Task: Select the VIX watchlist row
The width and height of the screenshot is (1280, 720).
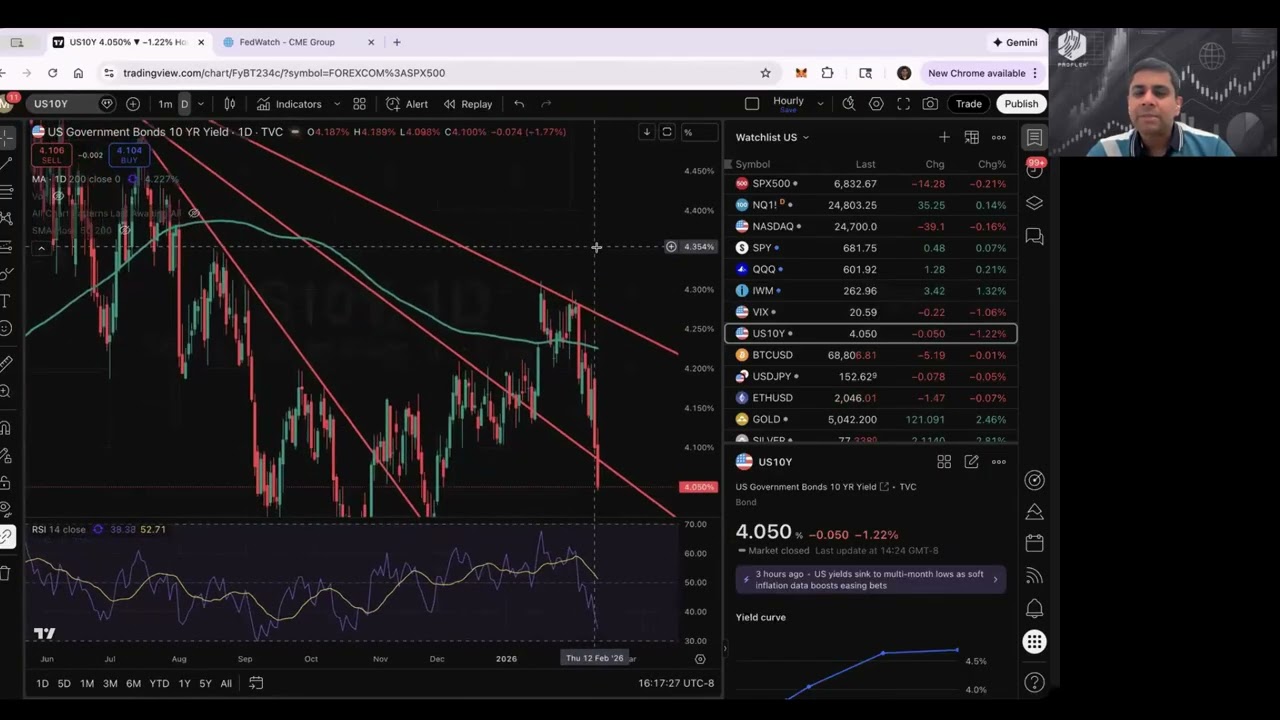Action: [871, 312]
